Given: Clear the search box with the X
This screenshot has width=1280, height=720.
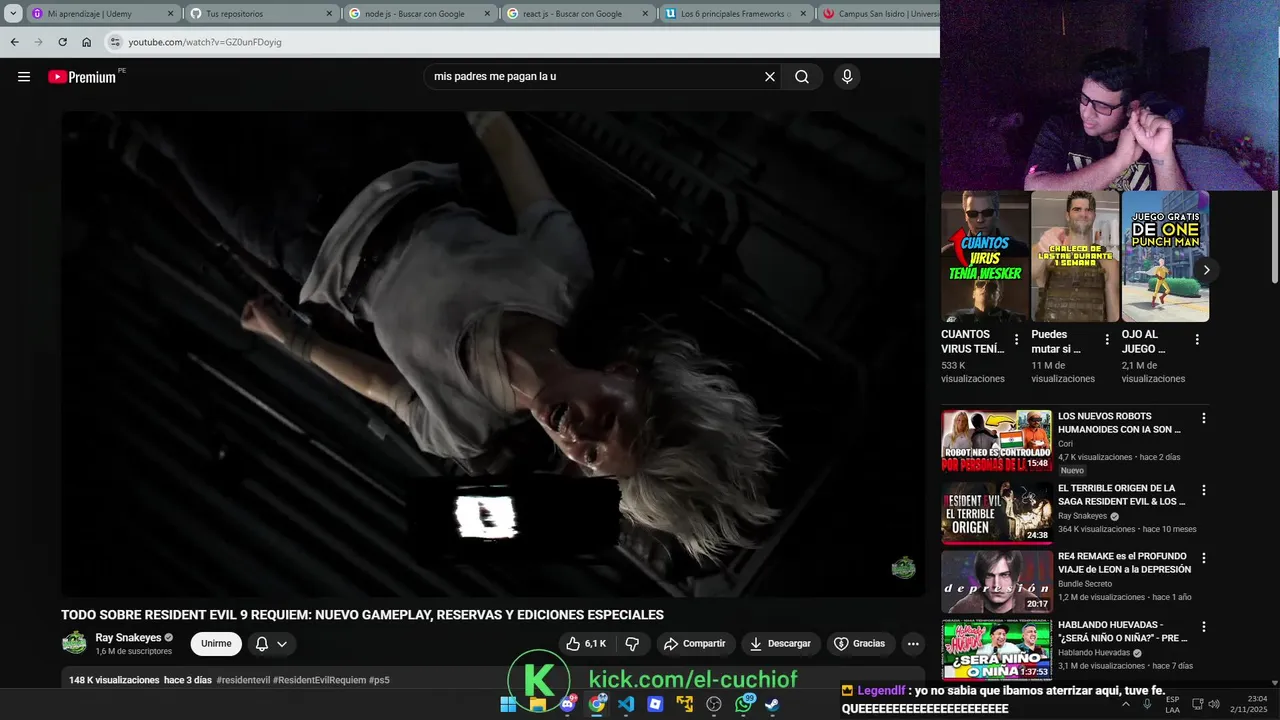Looking at the screenshot, I should (x=770, y=77).
